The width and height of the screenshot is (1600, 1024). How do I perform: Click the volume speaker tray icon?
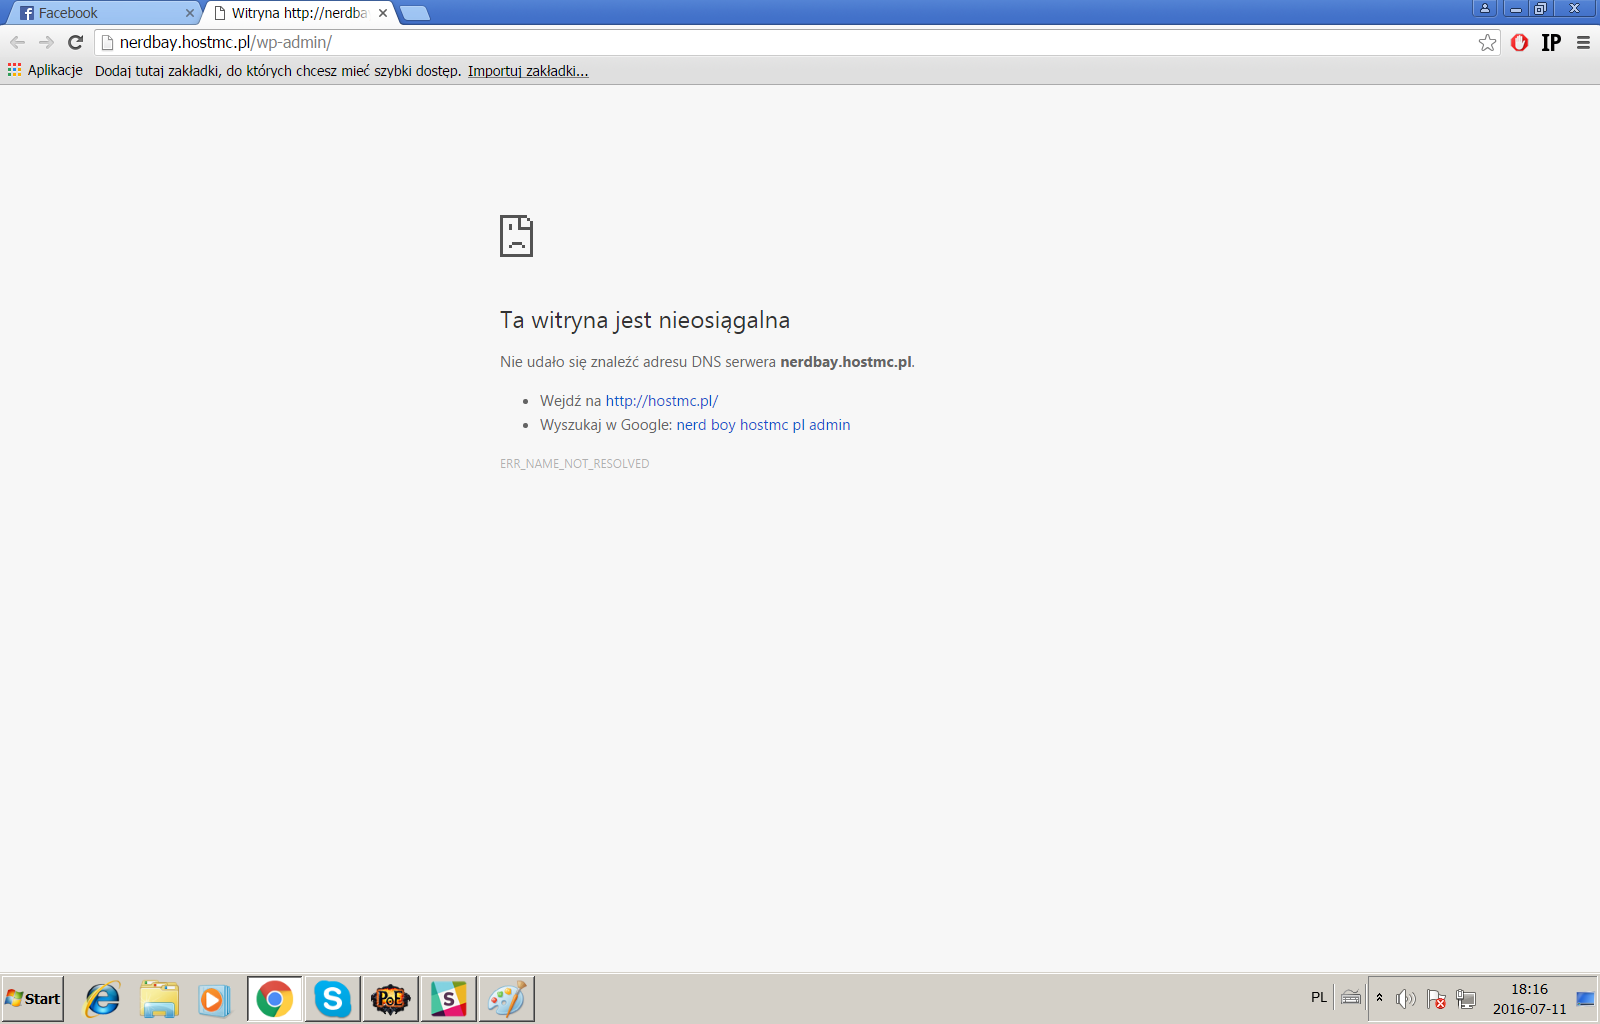1405,998
